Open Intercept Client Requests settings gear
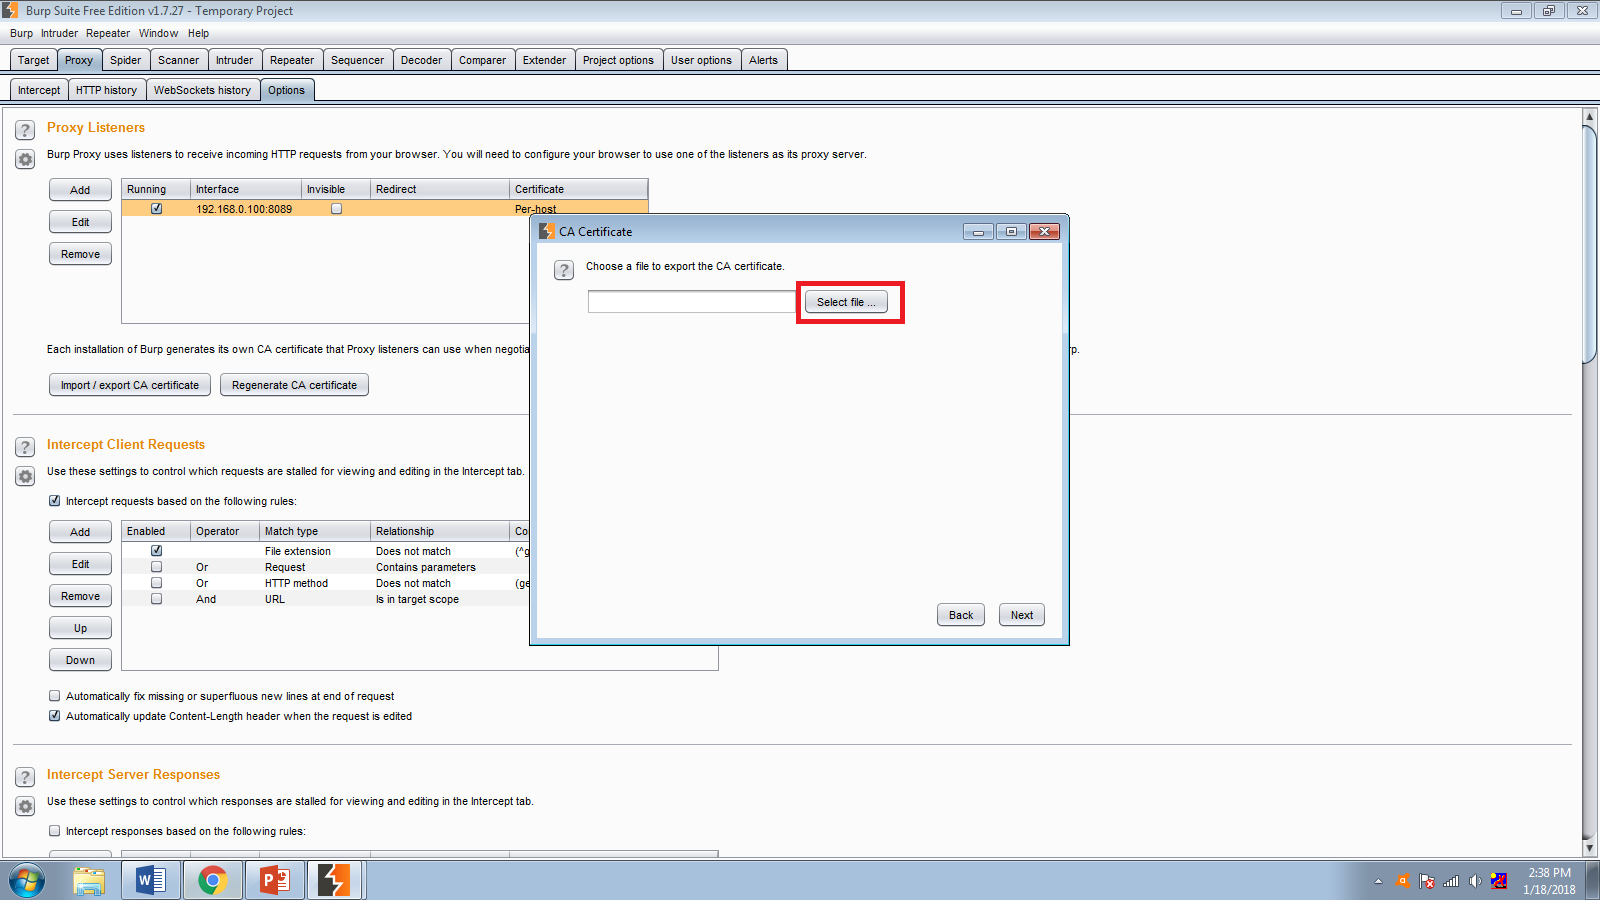The width and height of the screenshot is (1600, 900). (x=25, y=476)
